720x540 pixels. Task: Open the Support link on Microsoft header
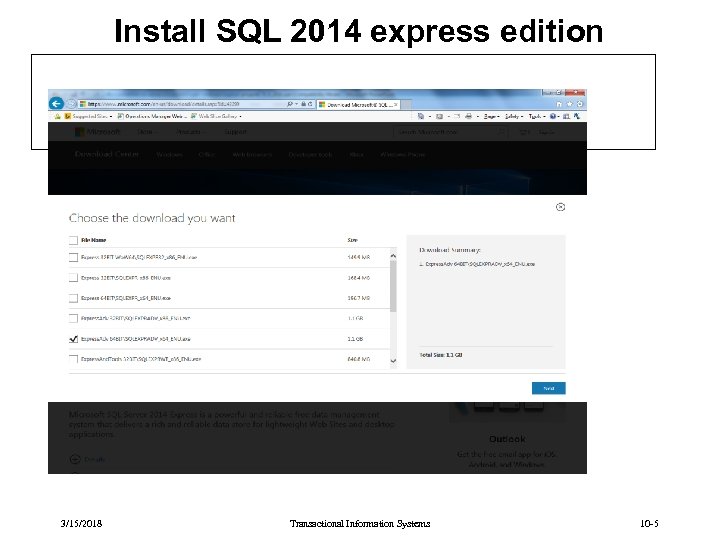235,132
